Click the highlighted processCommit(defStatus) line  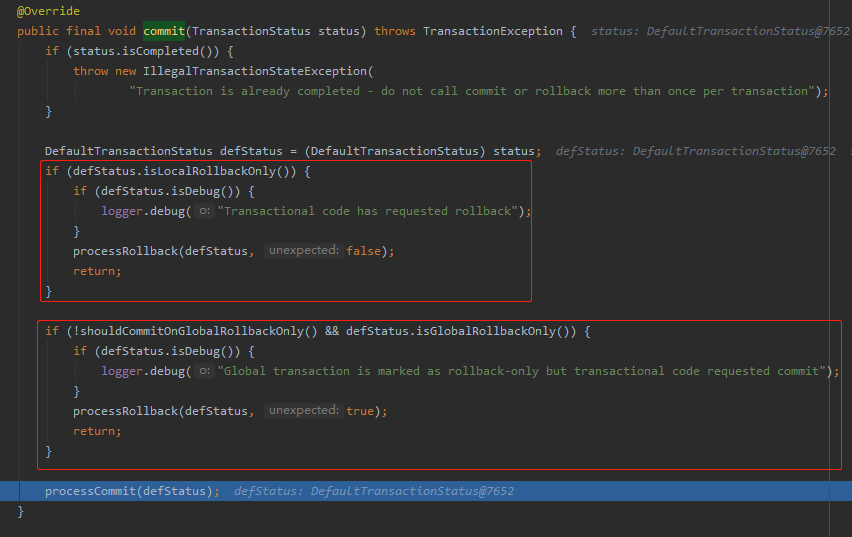tap(426, 491)
